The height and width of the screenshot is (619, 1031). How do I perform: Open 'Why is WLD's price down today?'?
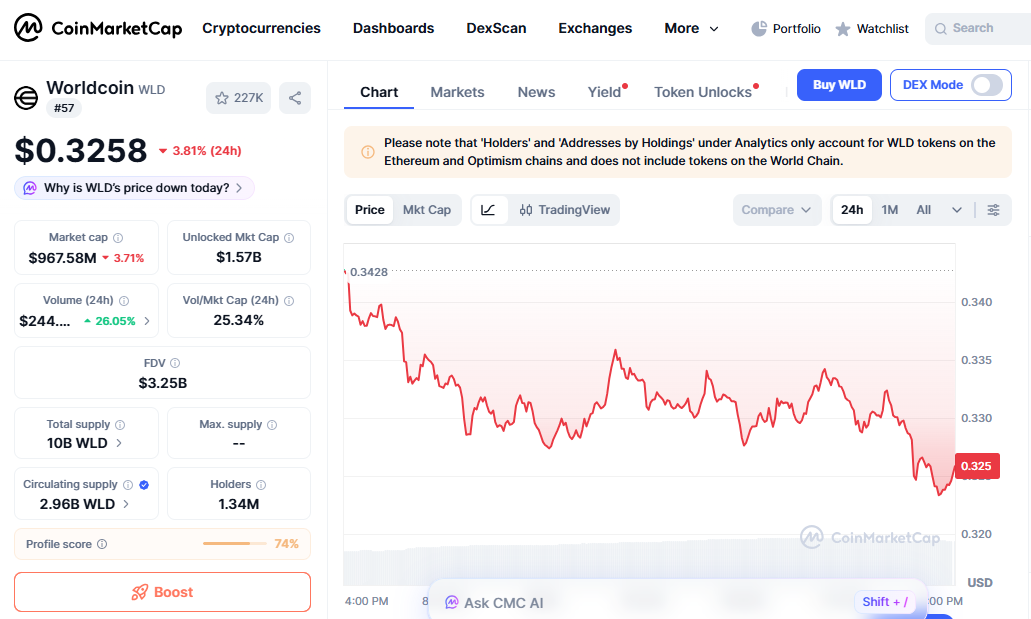[133, 188]
